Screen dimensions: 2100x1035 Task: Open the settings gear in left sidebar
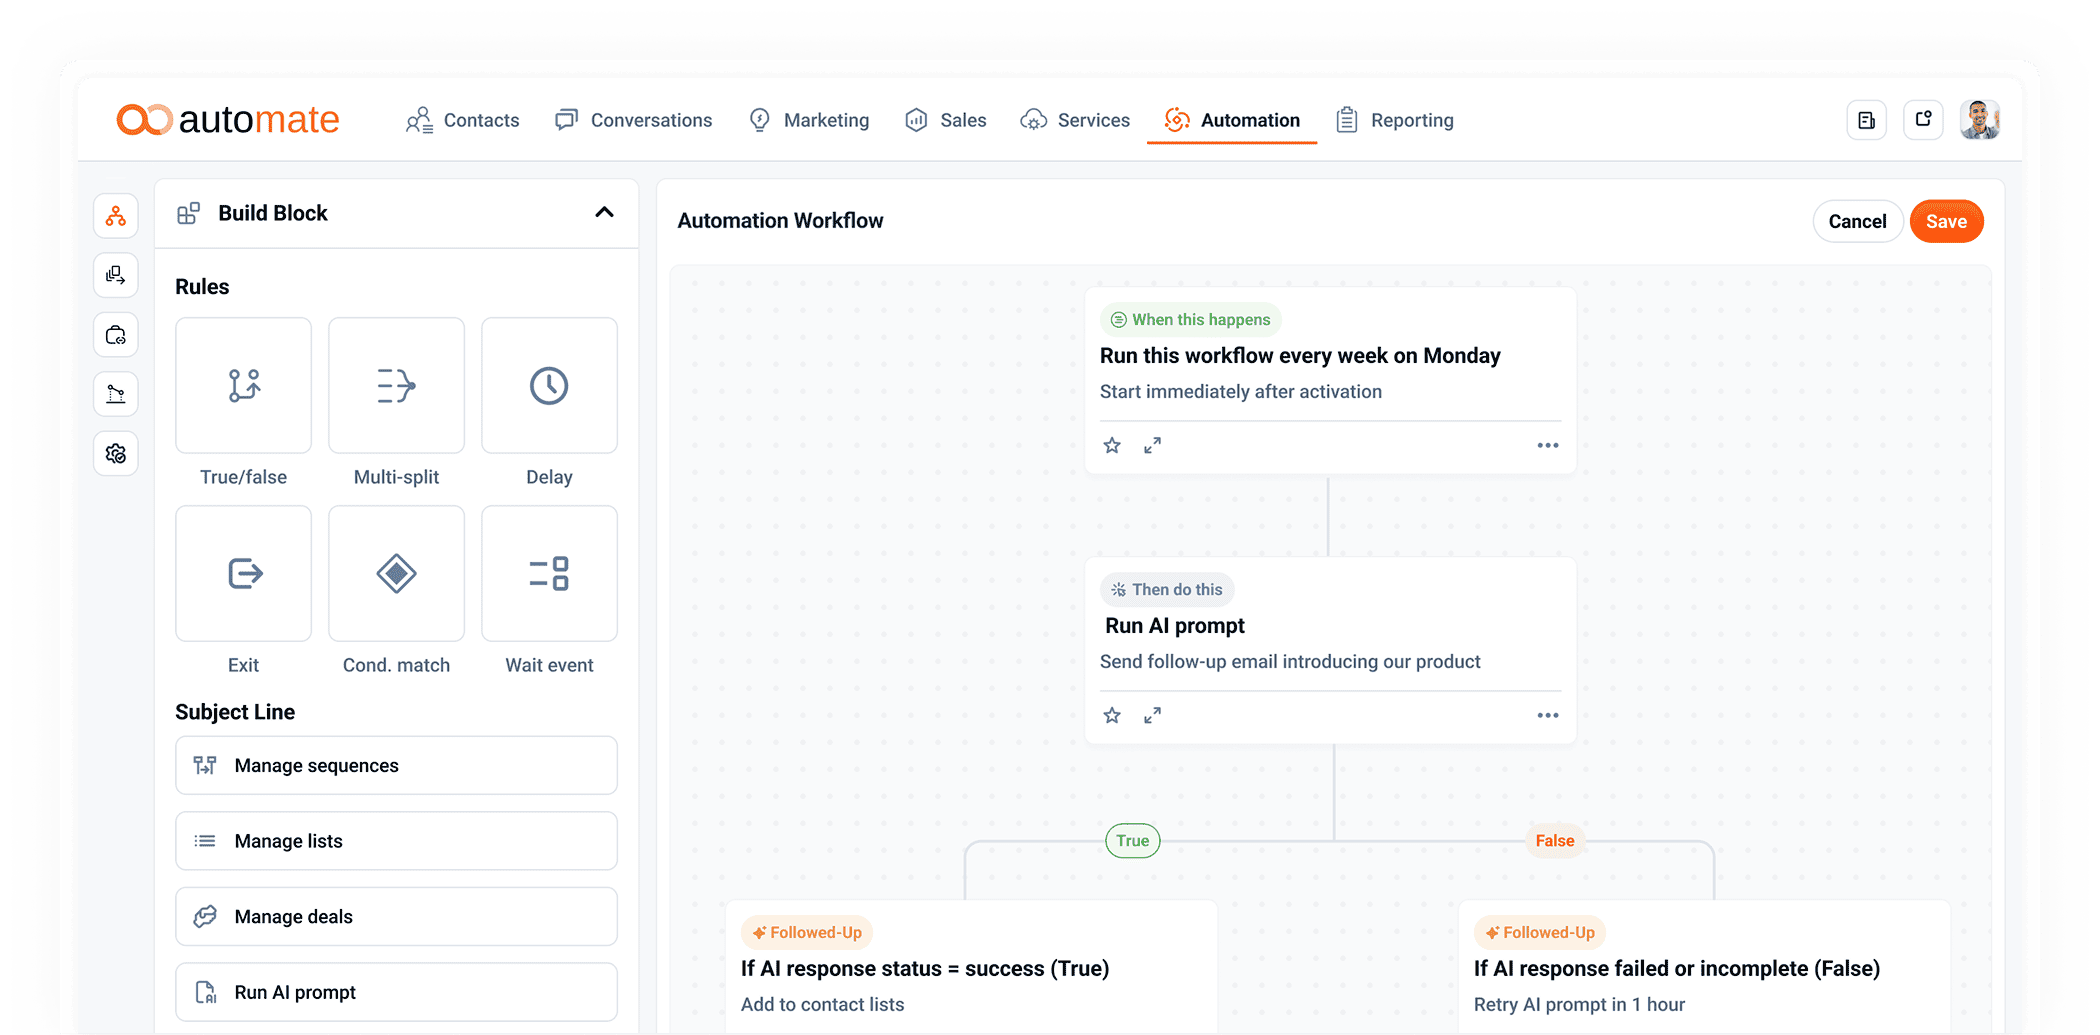tap(116, 454)
